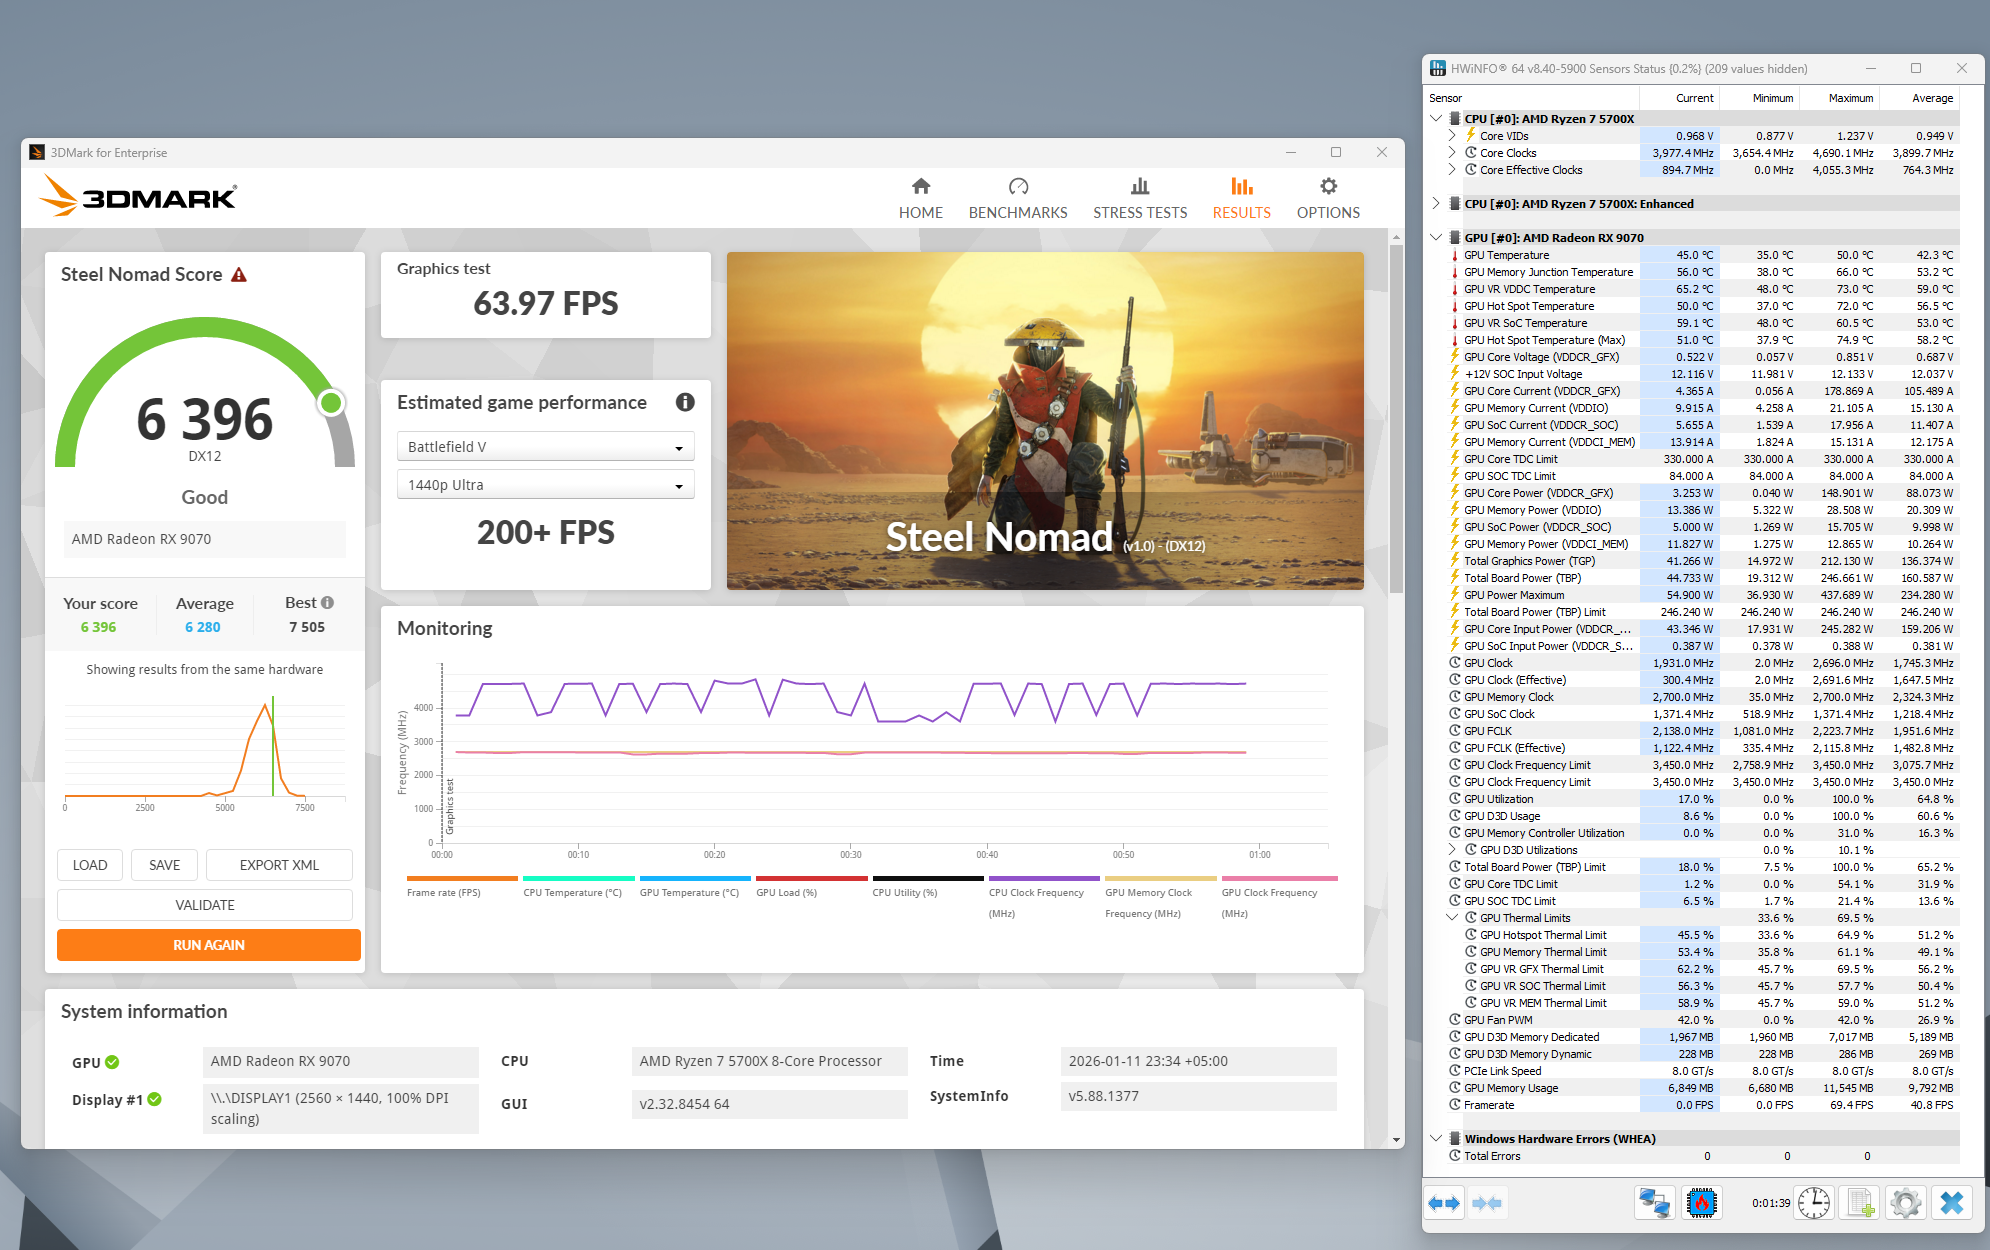Reset sensor timer with clock icon

(1813, 1203)
